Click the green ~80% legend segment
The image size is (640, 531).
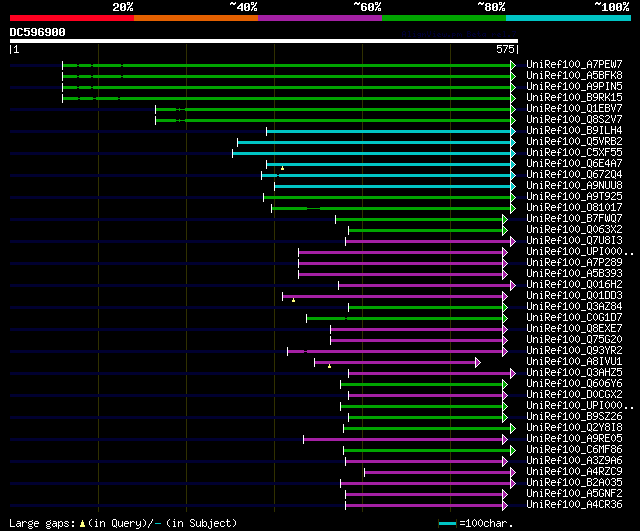coord(444,18)
